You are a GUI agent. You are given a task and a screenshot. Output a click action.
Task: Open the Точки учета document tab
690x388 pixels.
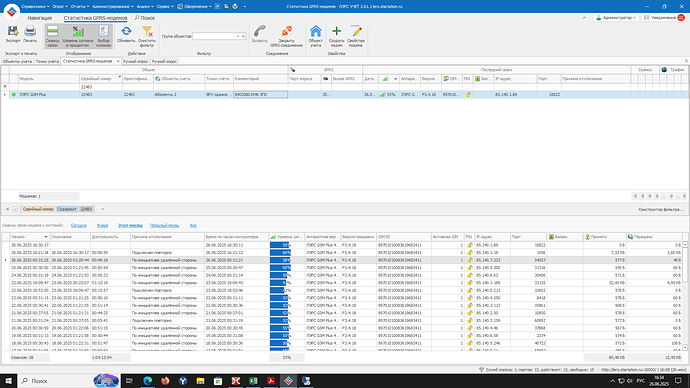(47, 61)
